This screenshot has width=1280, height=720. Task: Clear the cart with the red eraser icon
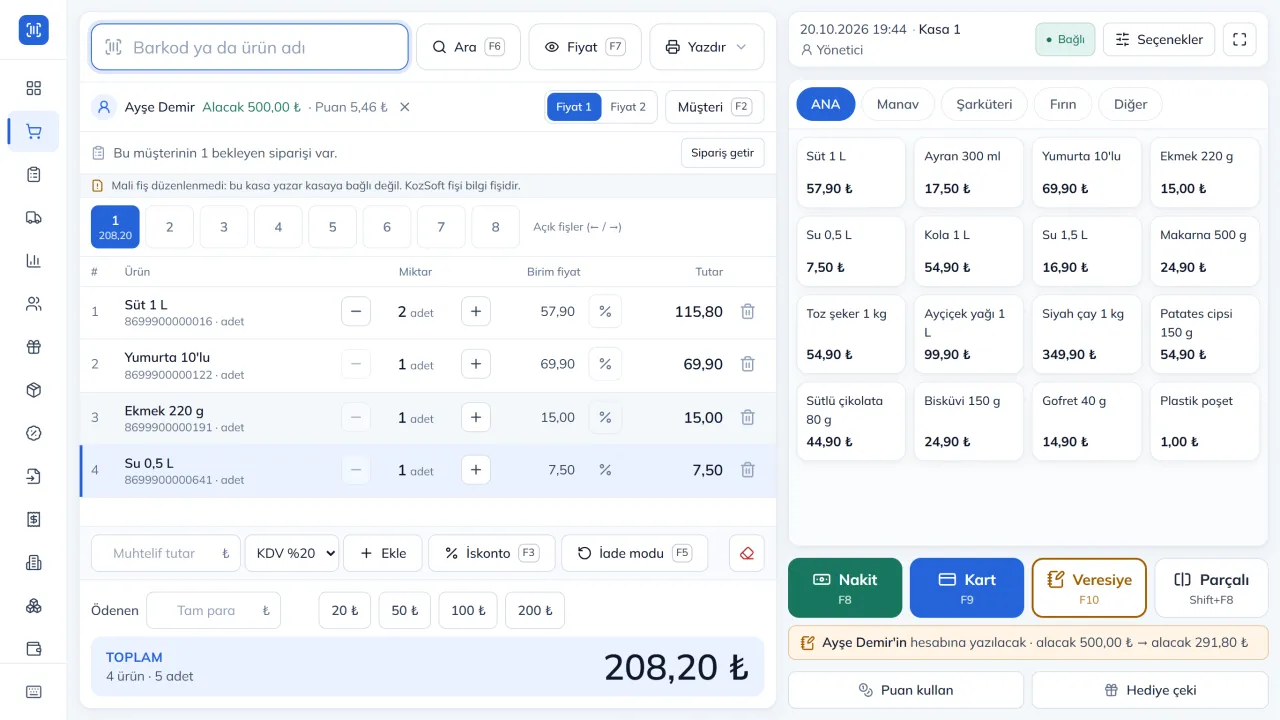click(x=747, y=553)
